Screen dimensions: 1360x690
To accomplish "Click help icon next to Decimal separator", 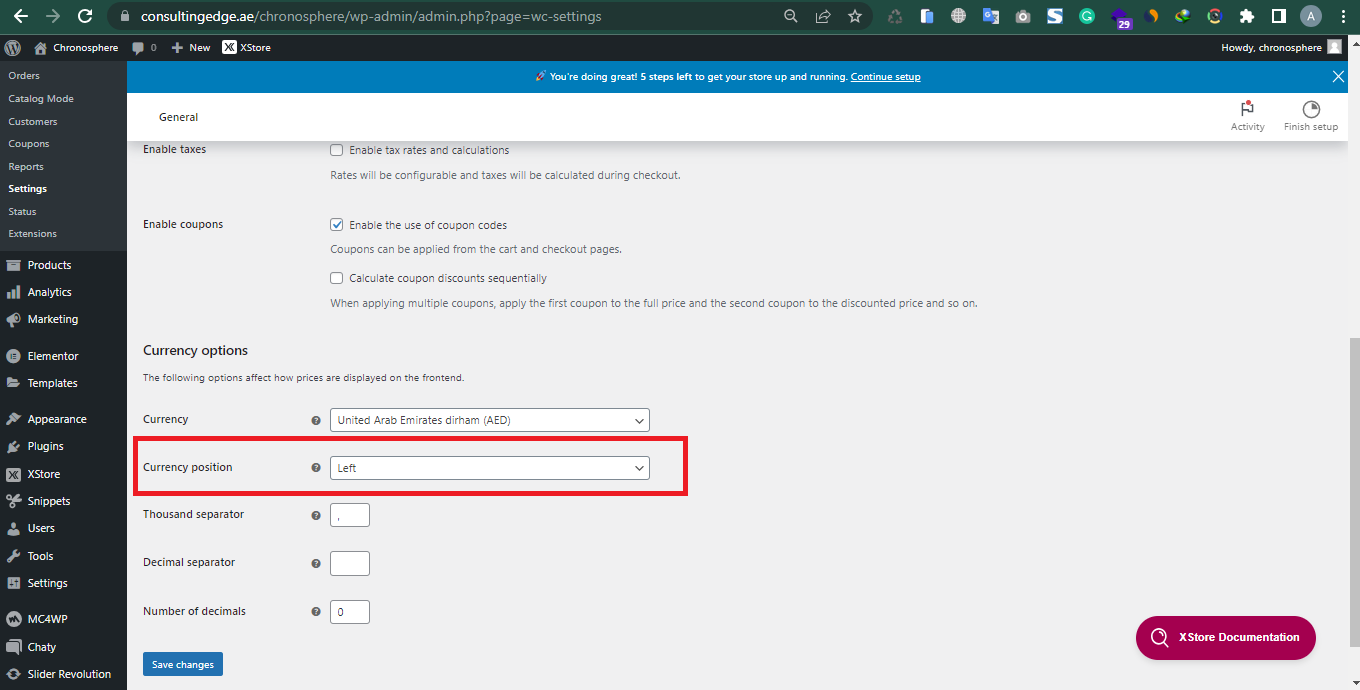I will [x=316, y=564].
